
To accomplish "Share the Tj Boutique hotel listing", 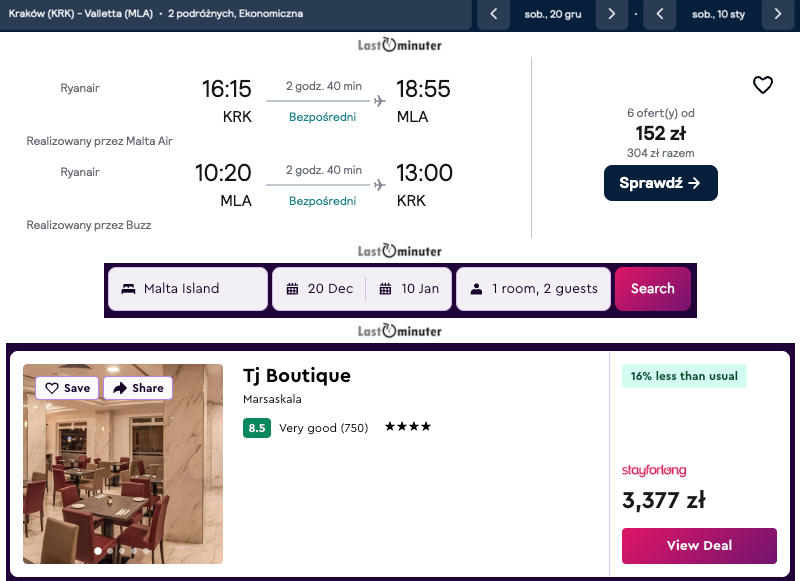I will point(138,388).
